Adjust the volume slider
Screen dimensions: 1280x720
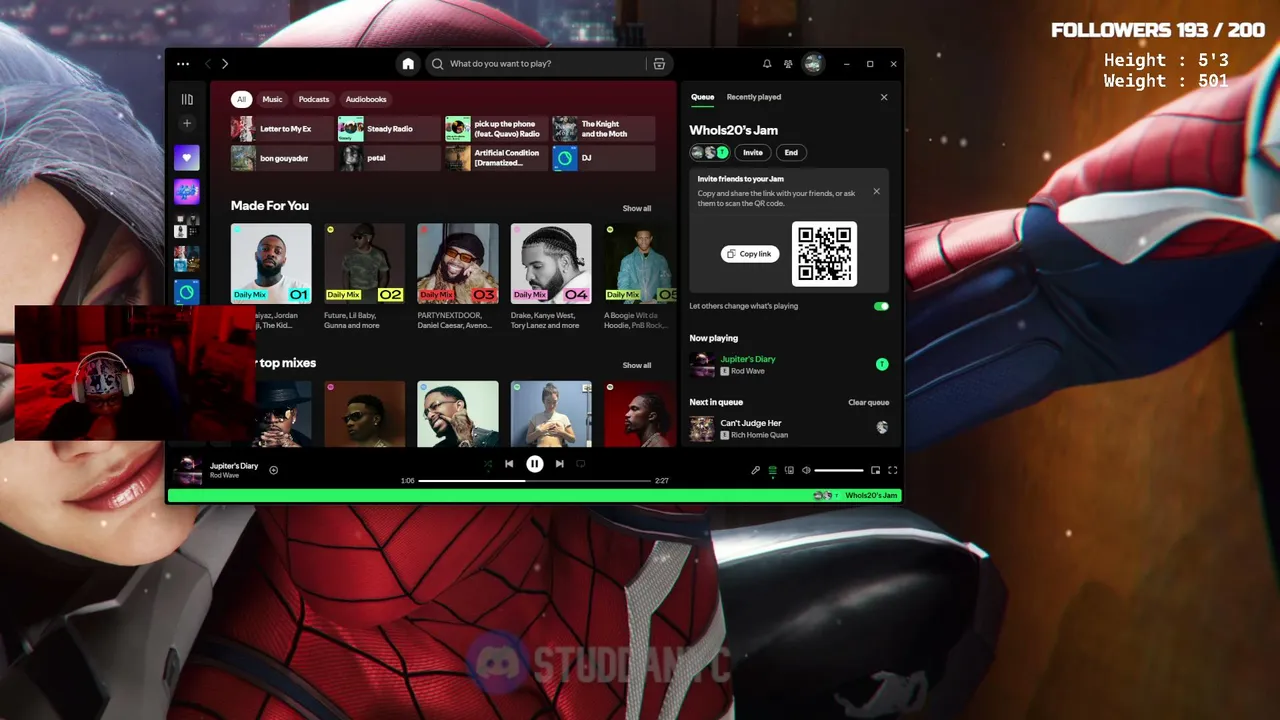click(x=839, y=470)
